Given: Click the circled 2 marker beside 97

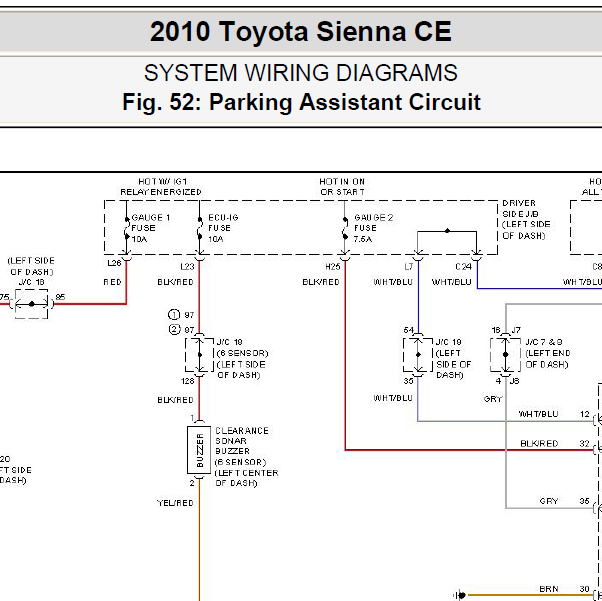Looking at the screenshot, I should pyautogui.click(x=174, y=329).
